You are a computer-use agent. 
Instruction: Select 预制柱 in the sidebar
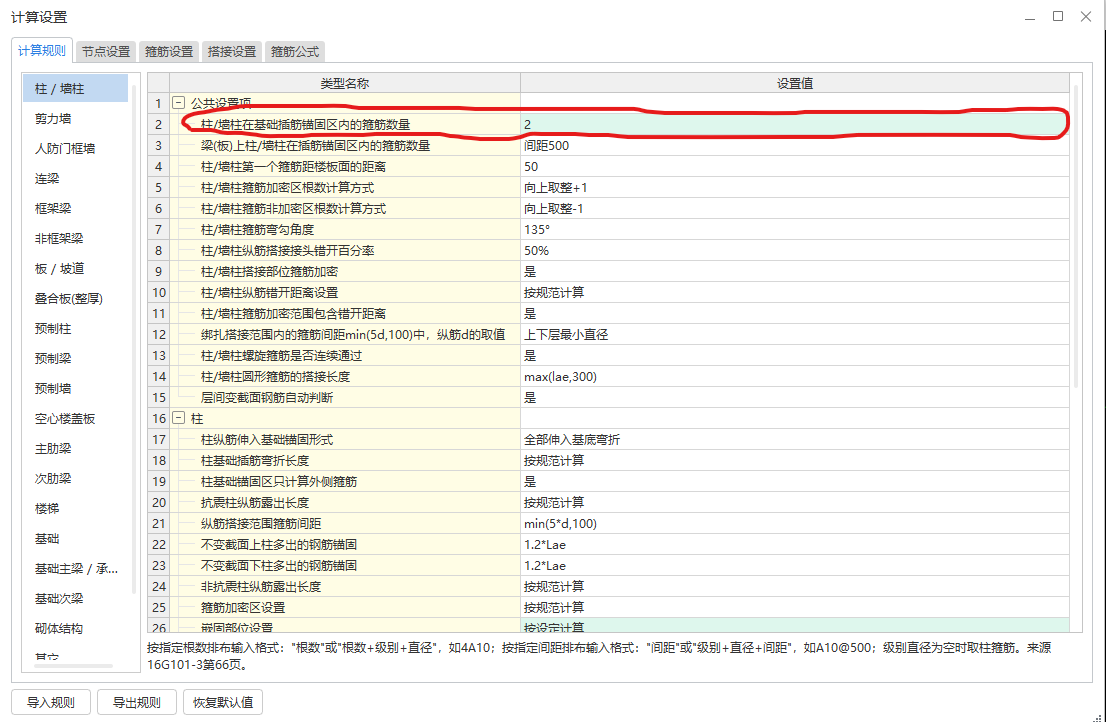75,329
